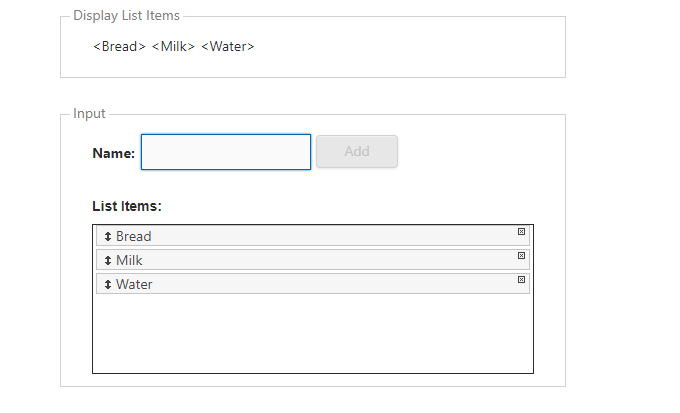680x413 pixels.
Task: Remove Milk using its delete icon
Action: 521,256
